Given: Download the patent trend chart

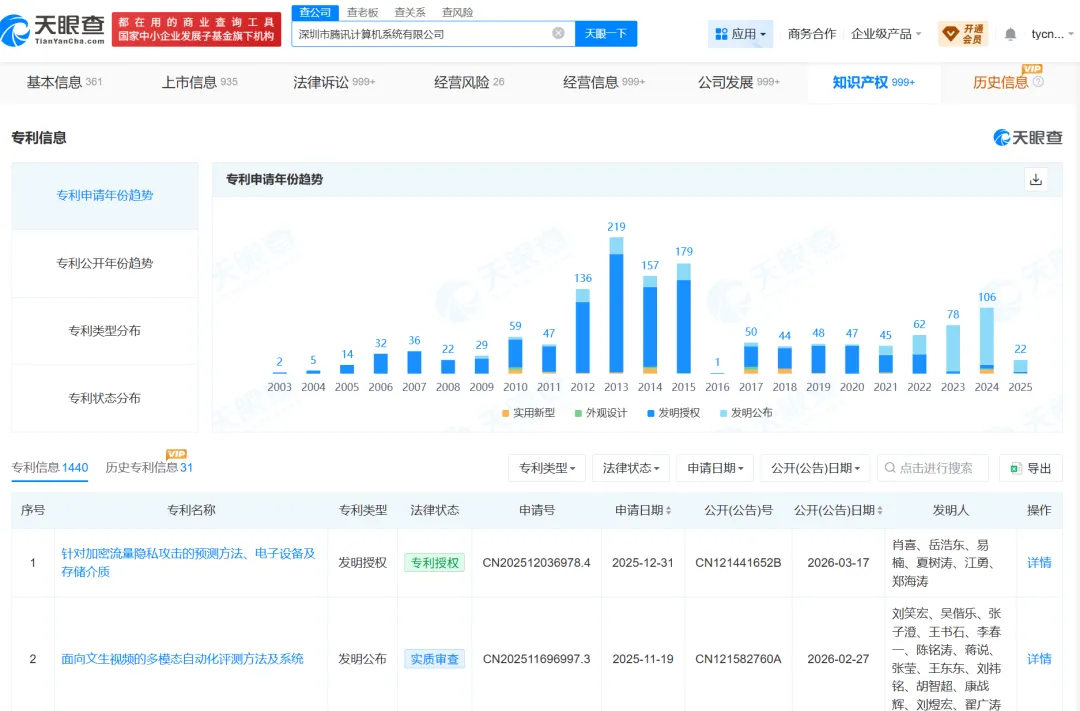Looking at the screenshot, I should (x=1036, y=180).
